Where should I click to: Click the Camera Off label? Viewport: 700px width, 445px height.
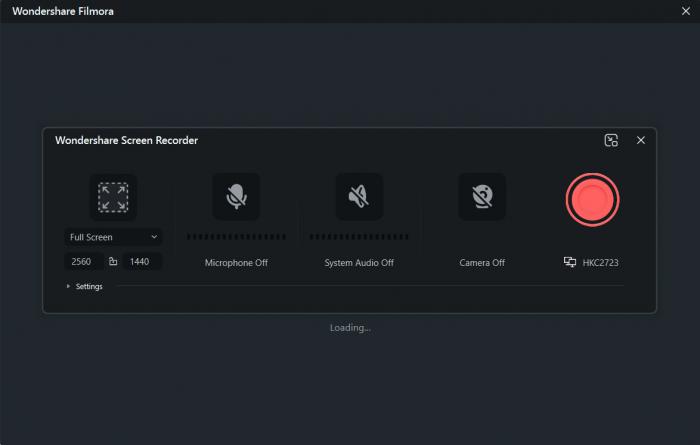[482, 263]
